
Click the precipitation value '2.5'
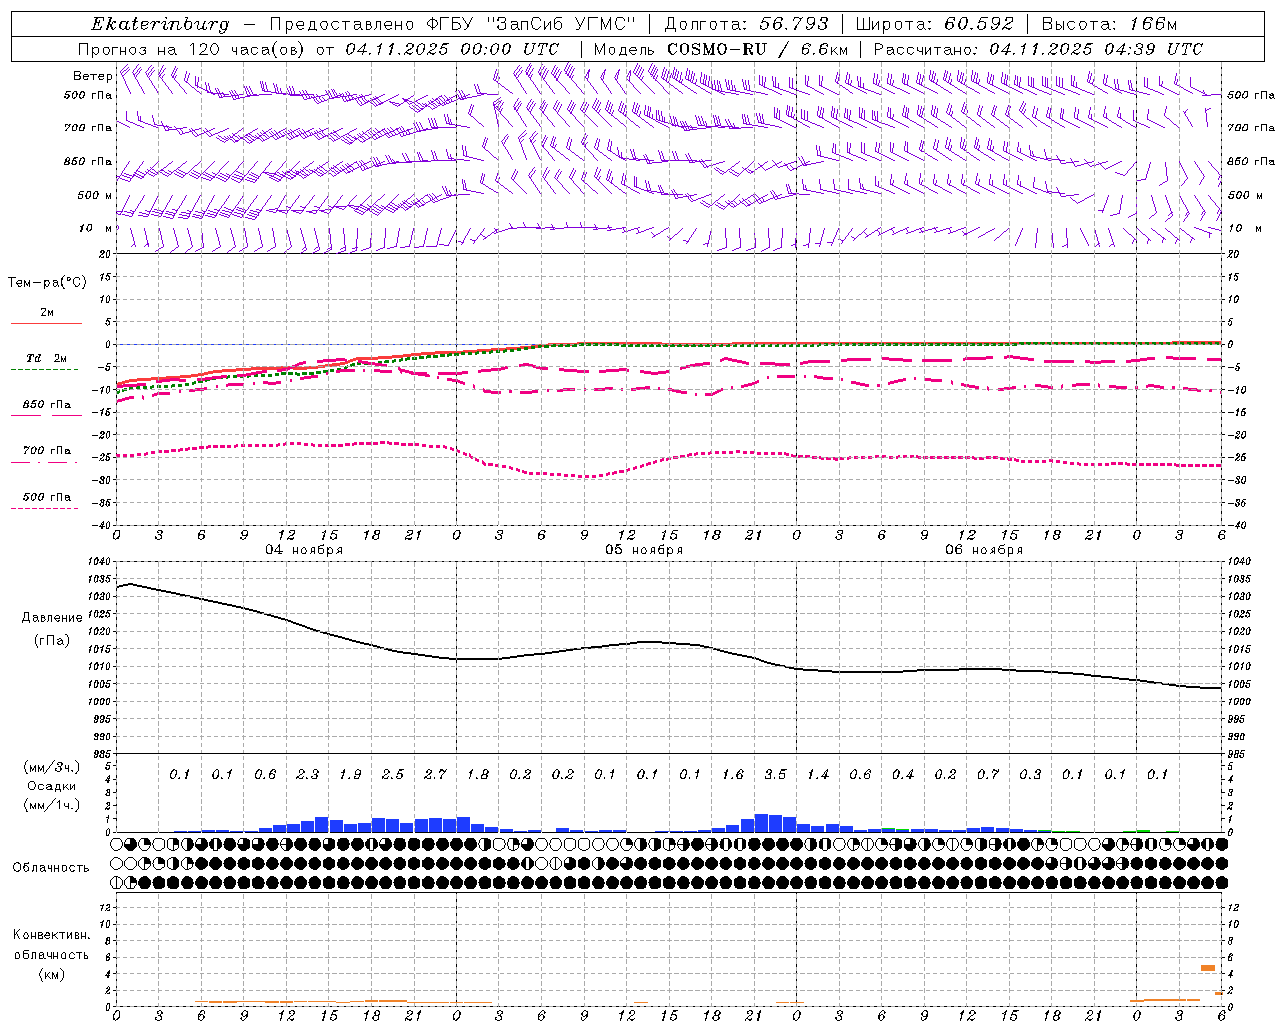pos(392,774)
